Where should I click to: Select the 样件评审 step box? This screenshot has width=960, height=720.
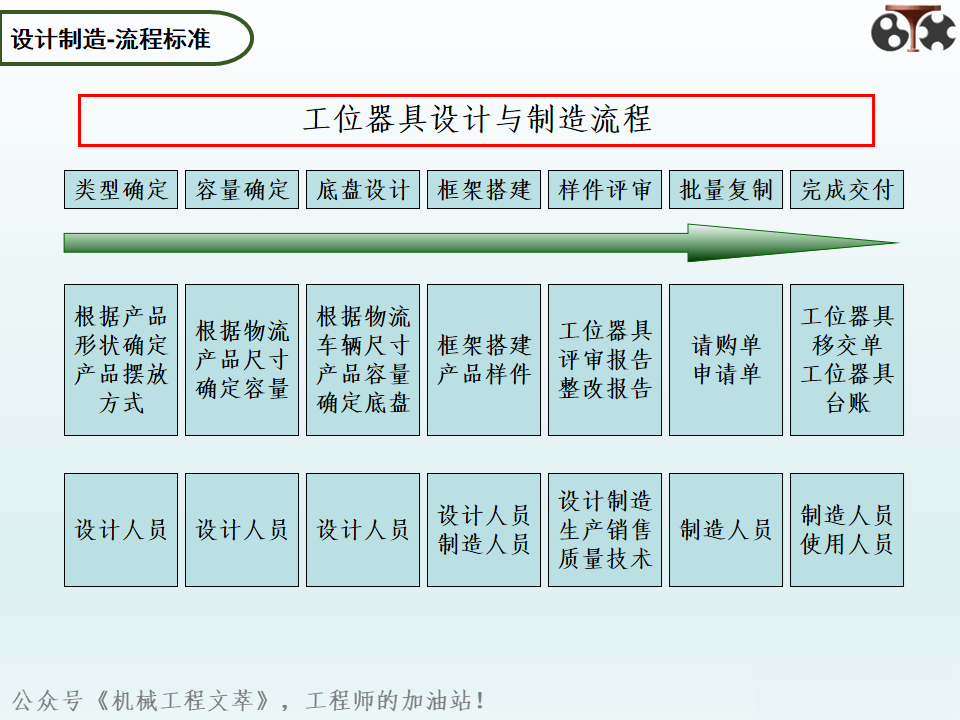[605, 190]
